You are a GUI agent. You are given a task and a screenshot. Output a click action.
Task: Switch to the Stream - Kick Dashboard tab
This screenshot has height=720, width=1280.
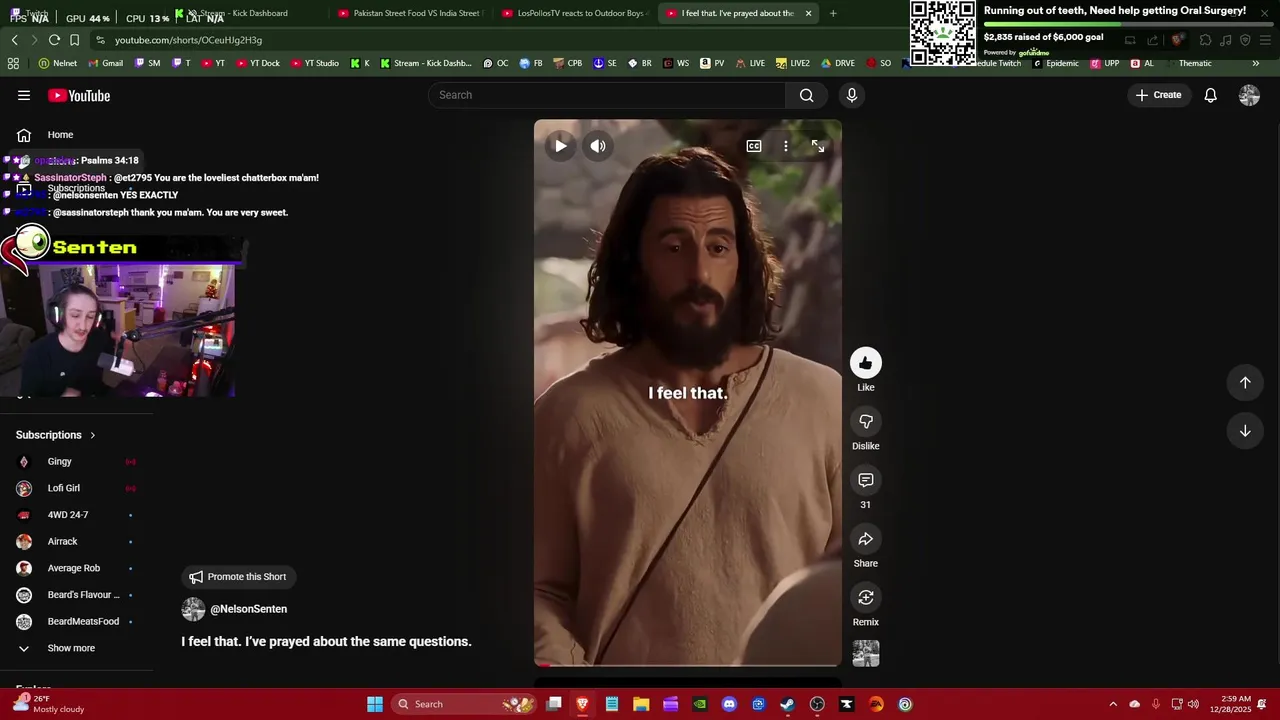[245, 13]
